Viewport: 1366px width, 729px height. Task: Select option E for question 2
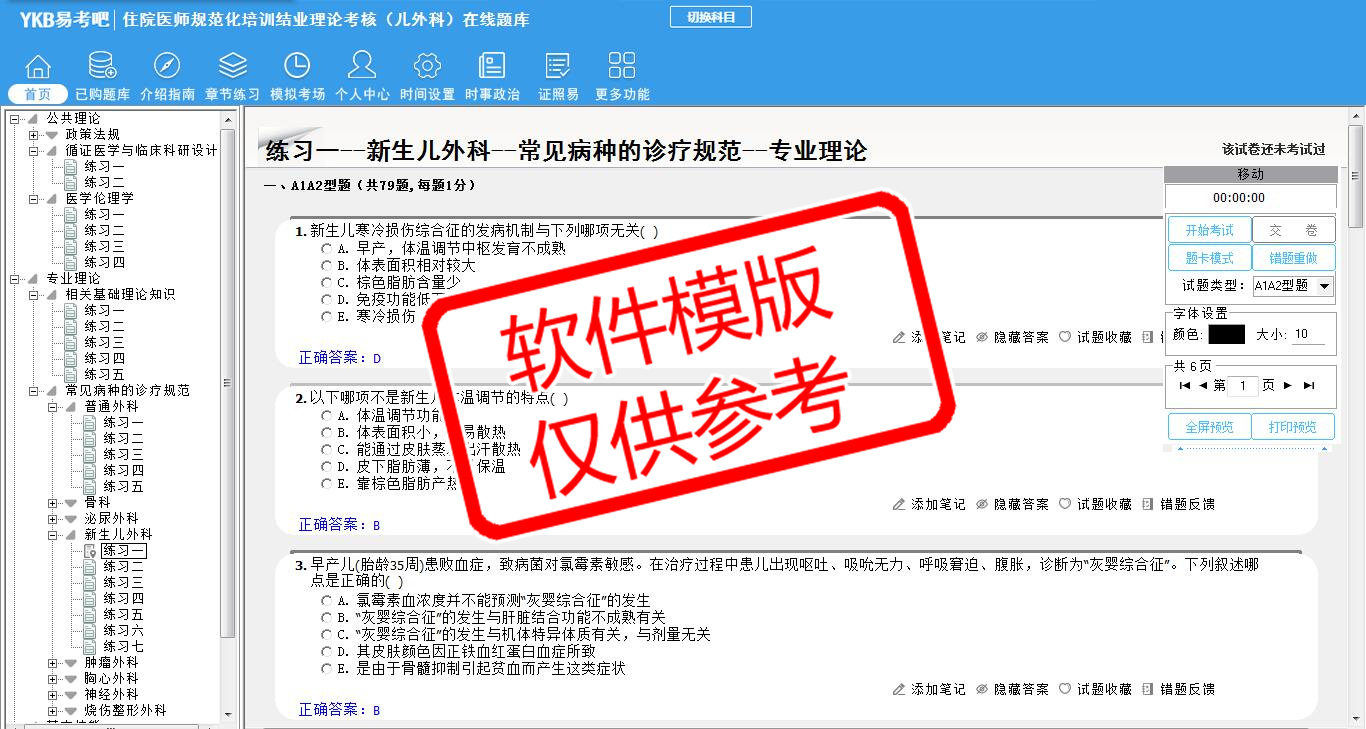tap(326, 484)
